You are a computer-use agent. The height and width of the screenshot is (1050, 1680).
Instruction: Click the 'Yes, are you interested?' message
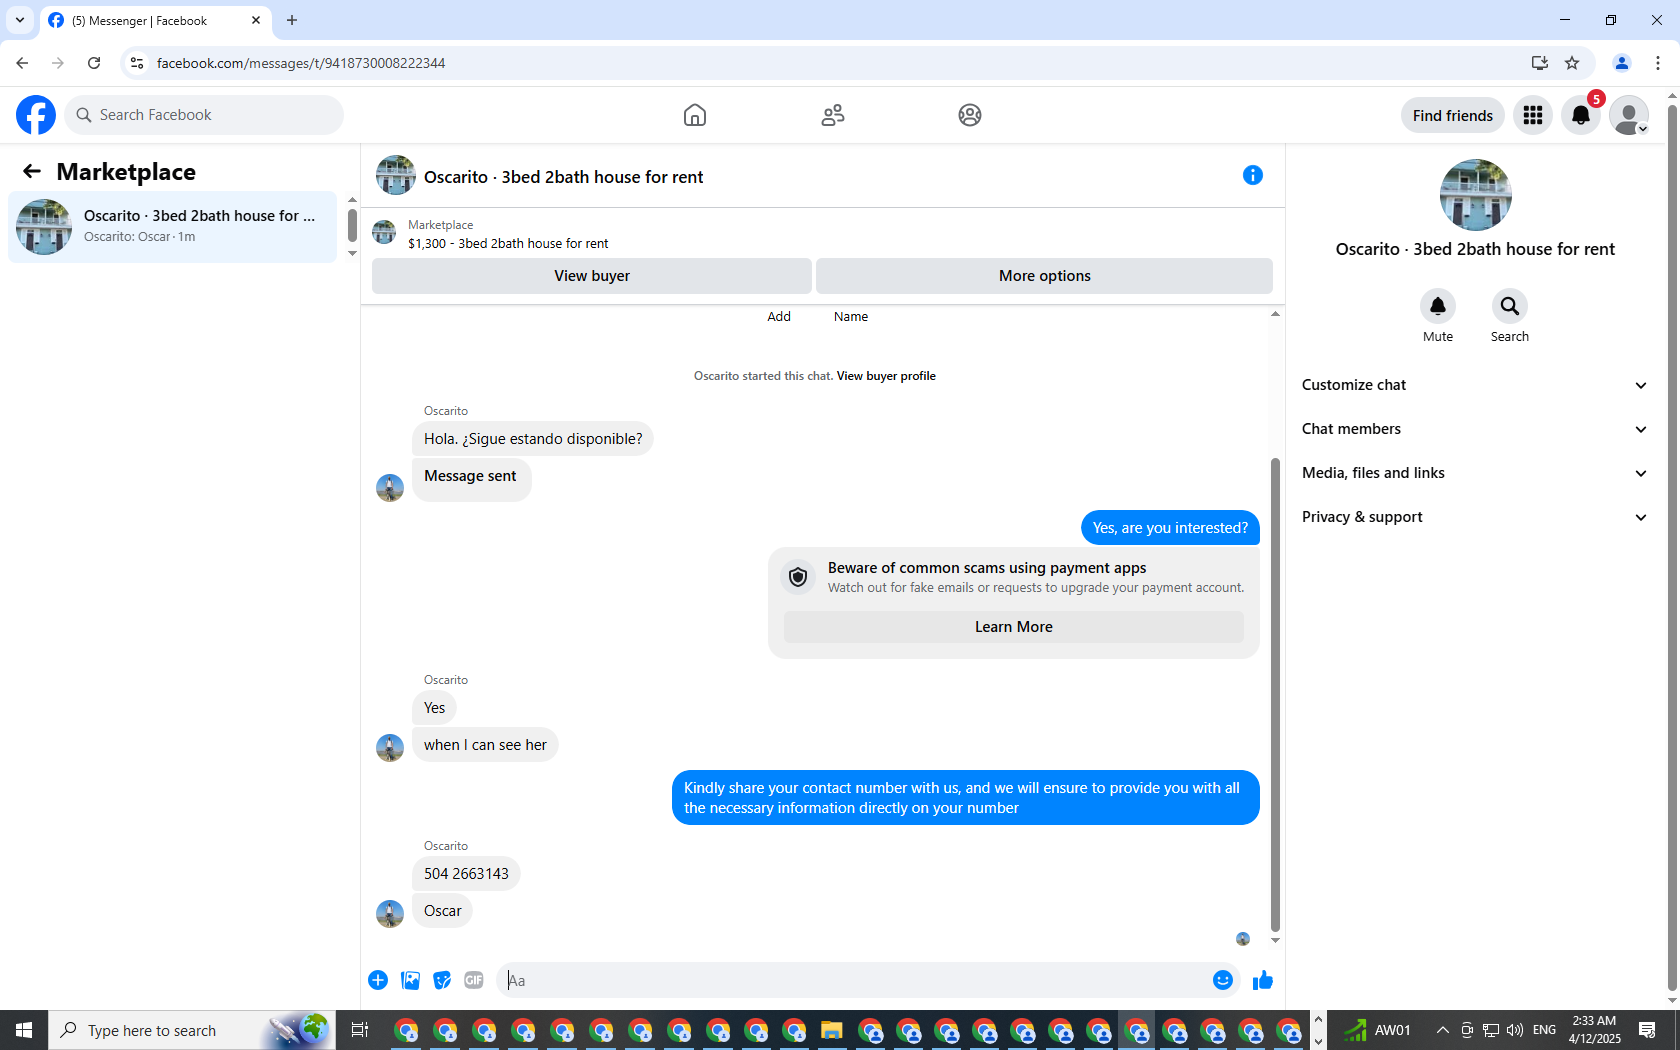pyautogui.click(x=1170, y=528)
